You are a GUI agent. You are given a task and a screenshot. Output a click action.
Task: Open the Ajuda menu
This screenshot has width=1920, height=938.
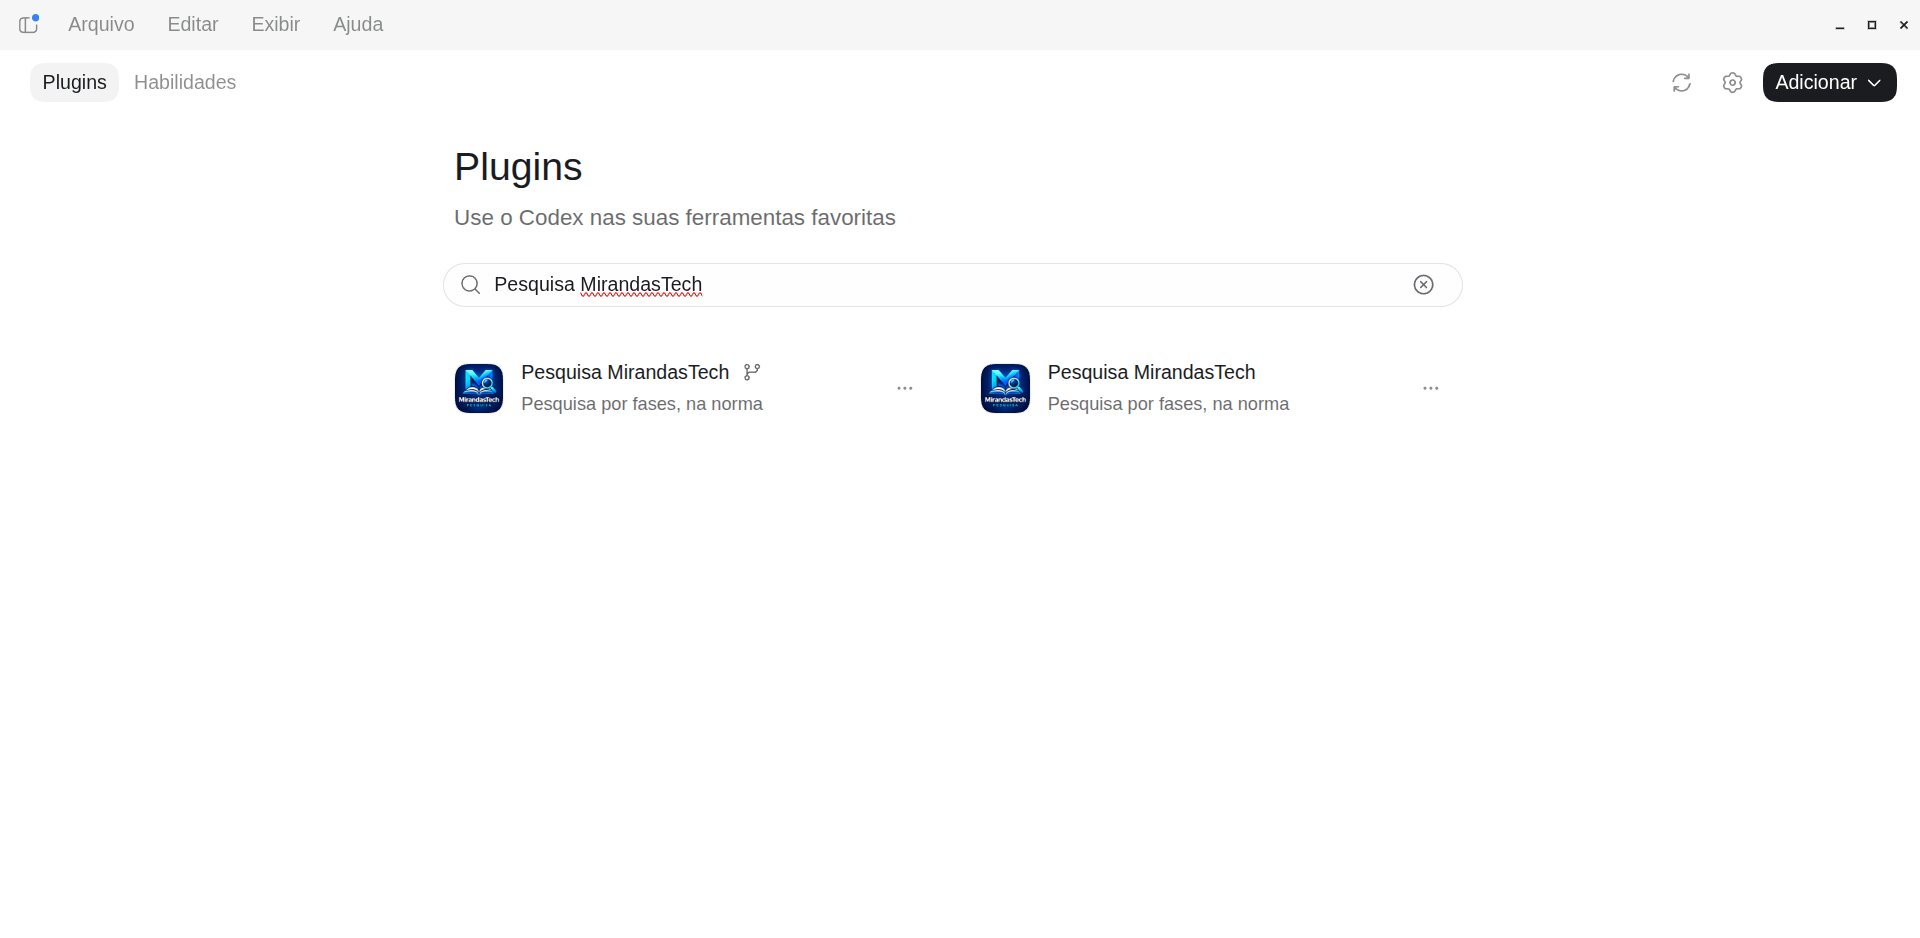pyautogui.click(x=358, y=24)
